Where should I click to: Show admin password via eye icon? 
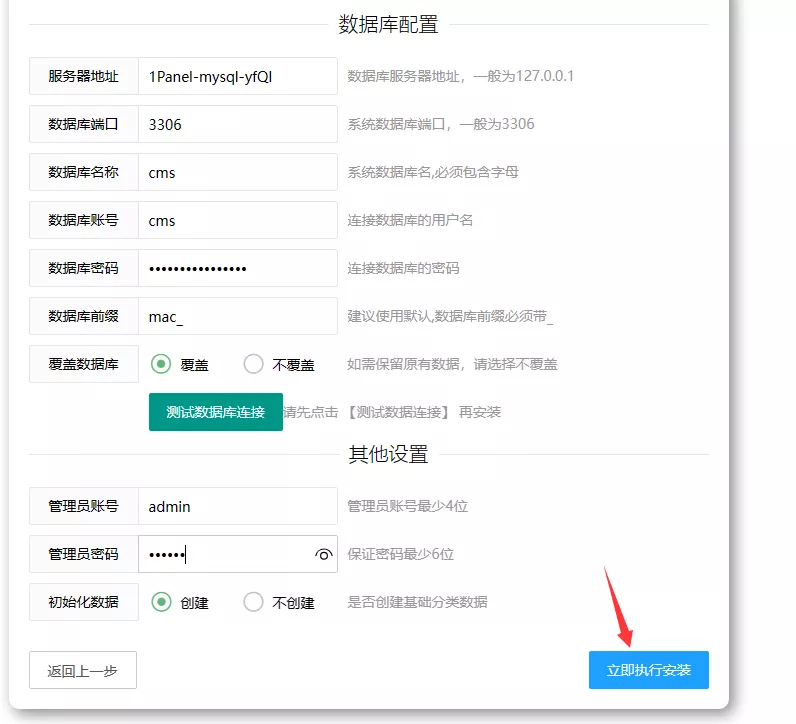pos(323,554)
